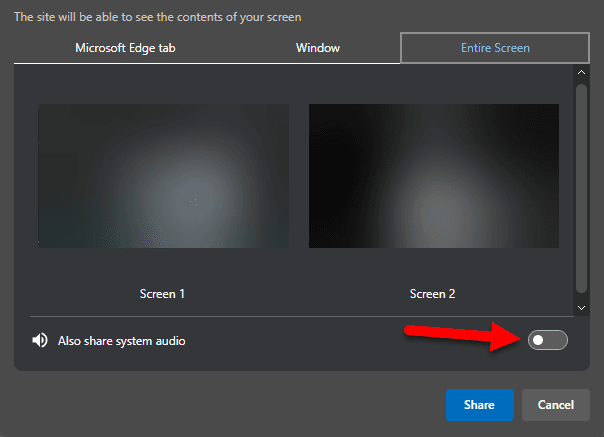
Task: Click the speaker icon beside system audio
Action: tap(40, 341)
